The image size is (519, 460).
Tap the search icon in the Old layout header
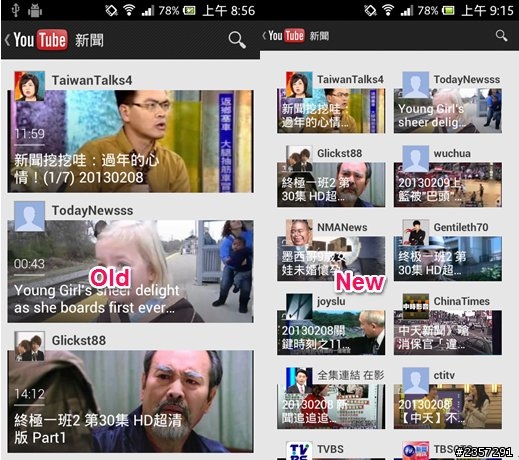(x=237, y=40)
